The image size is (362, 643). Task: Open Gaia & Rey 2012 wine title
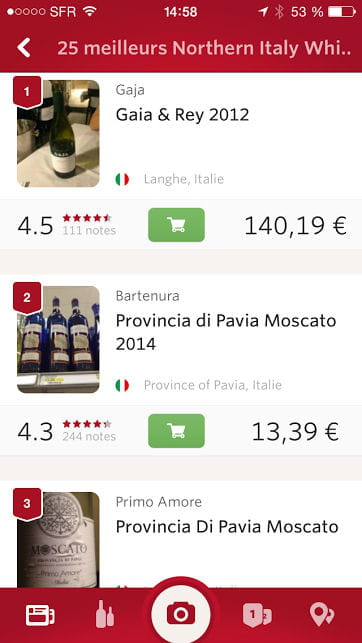click(x=182, y=115)
